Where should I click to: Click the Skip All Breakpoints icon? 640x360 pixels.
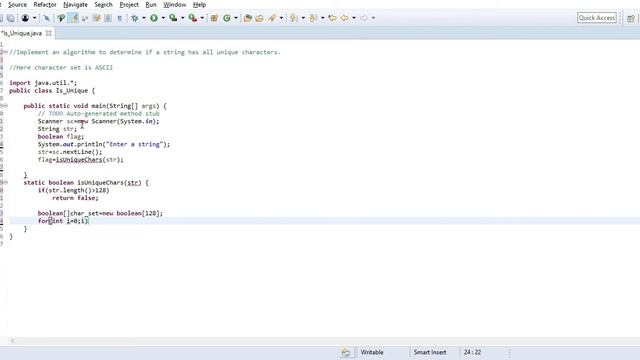point(47,18)
